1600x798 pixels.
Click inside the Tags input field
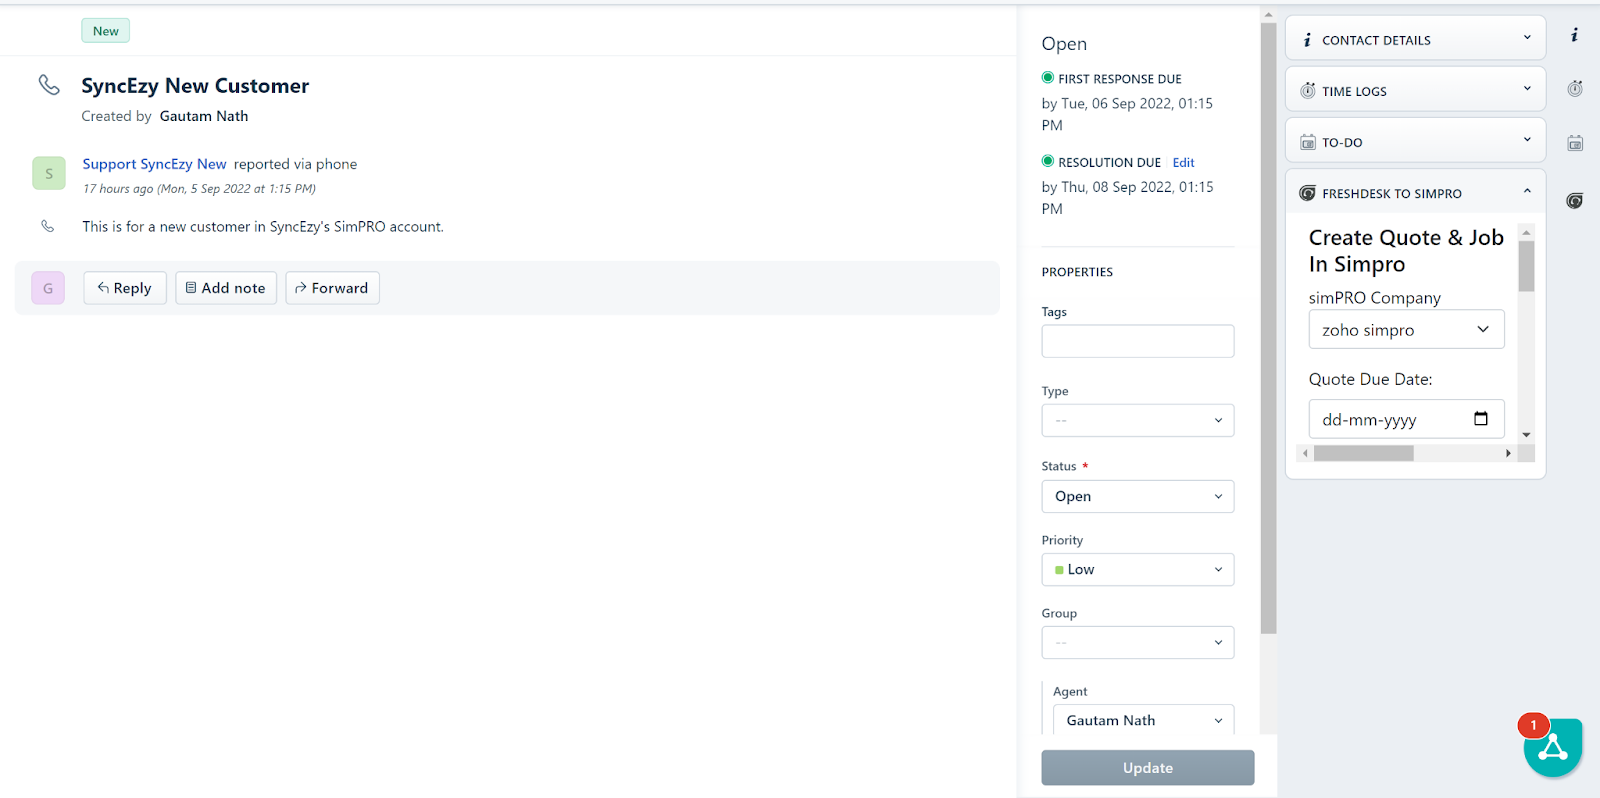coord(1138,341)
